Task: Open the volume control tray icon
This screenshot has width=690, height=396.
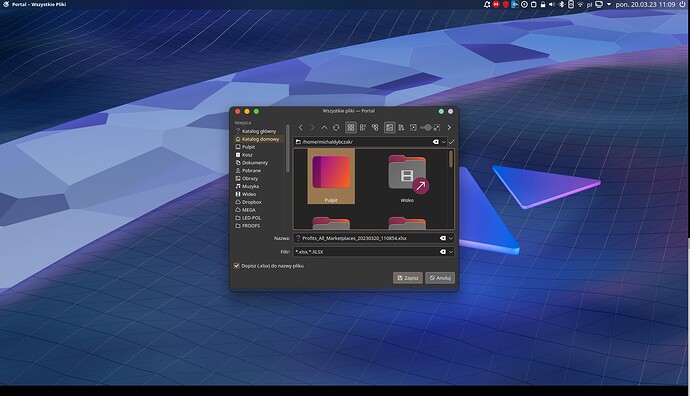Action: [x=552, y=4]
